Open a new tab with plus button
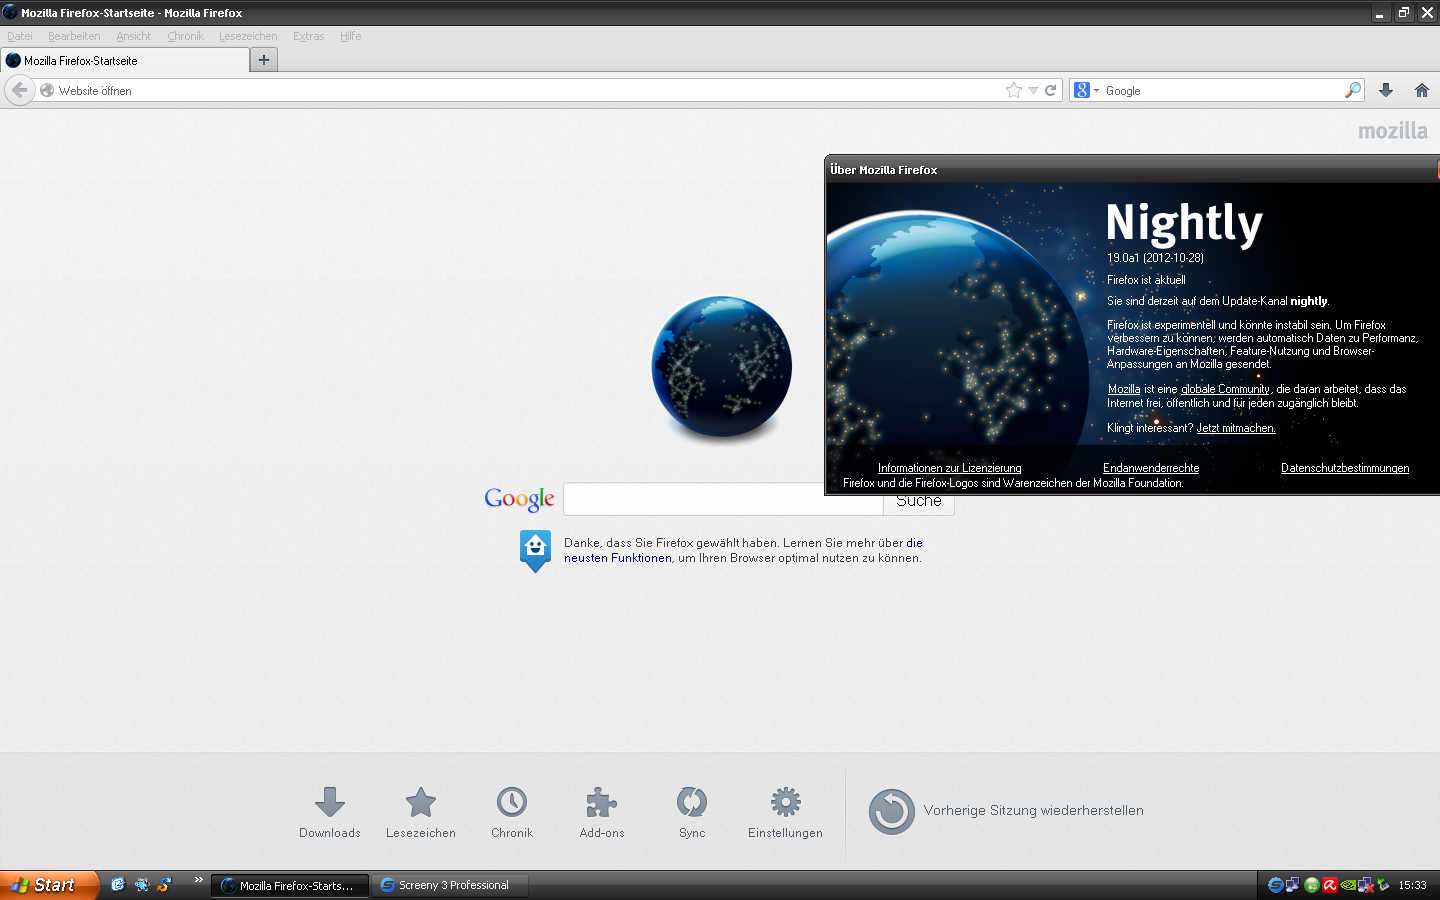This screenshot has width=1440, height=900. click(264, 60)
